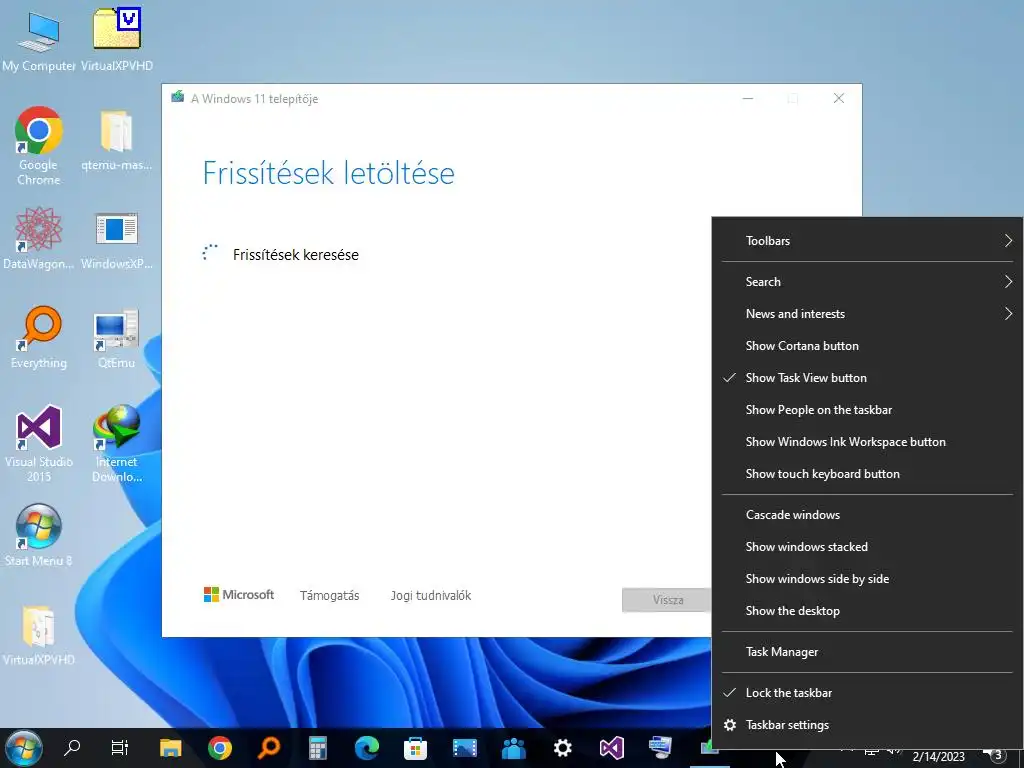Select DataWagon desktop shortcut
The height and width of the screenshot is (768, 1024).
point(39,238)
